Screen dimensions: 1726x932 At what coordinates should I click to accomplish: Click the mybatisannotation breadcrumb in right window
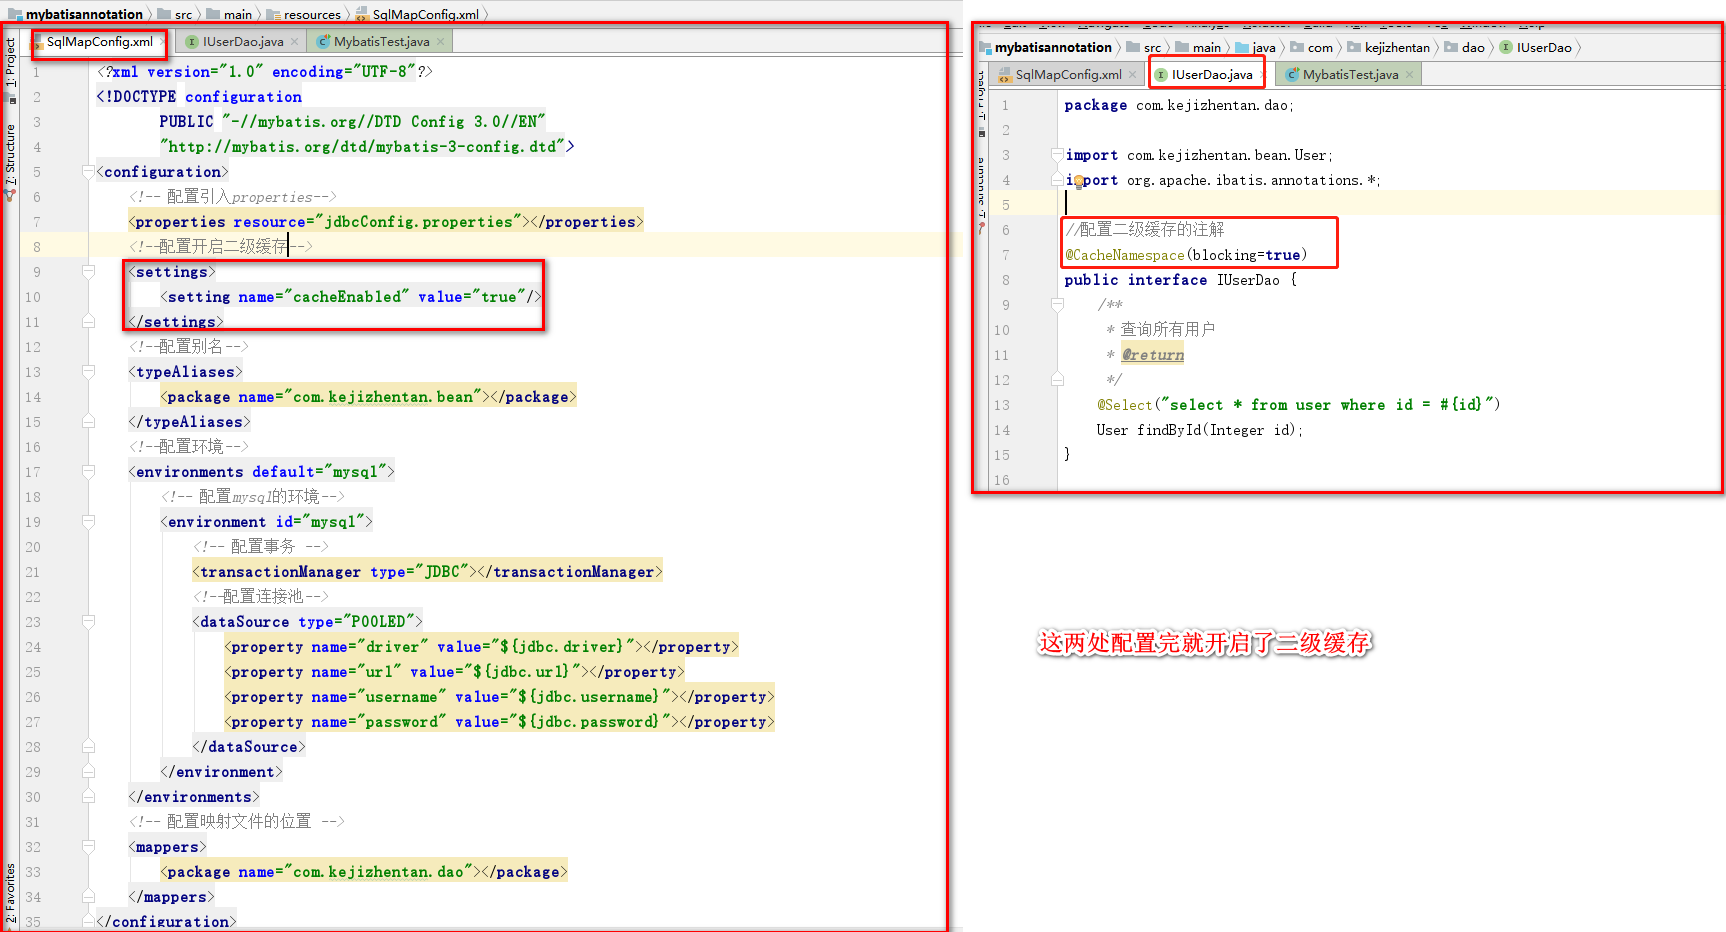click(x=1045, y=47)
